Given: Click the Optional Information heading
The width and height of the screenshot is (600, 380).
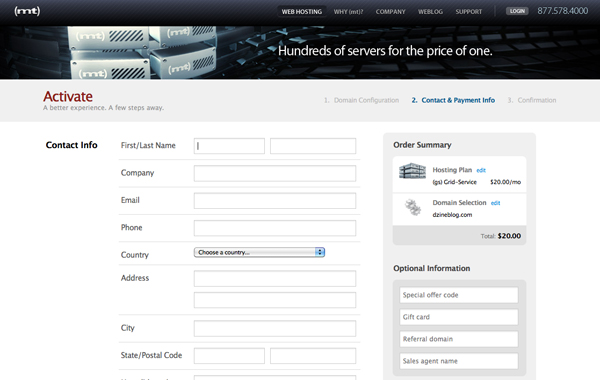Looking at the screenshot, I should [x=432, y=268].
